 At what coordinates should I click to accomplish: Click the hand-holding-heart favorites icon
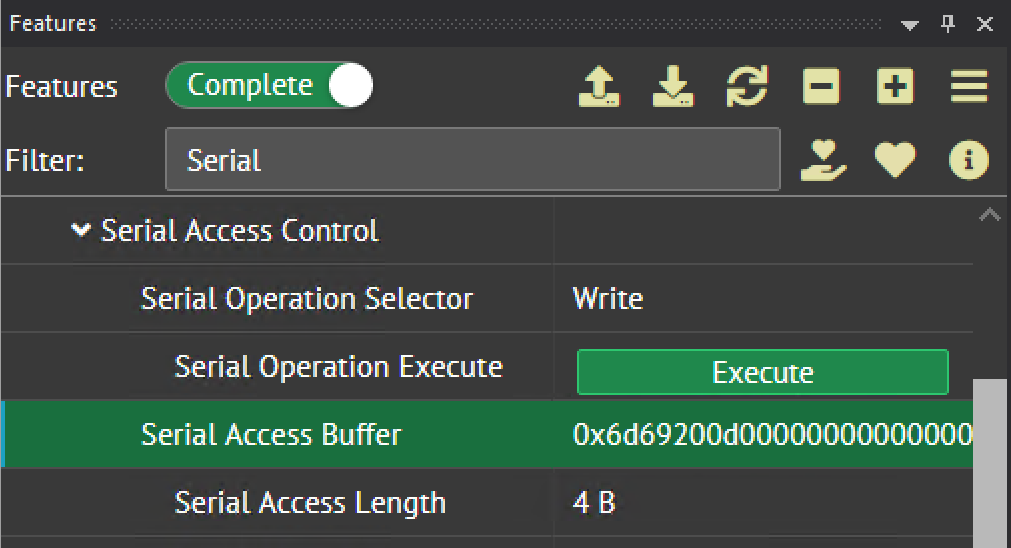824,160
